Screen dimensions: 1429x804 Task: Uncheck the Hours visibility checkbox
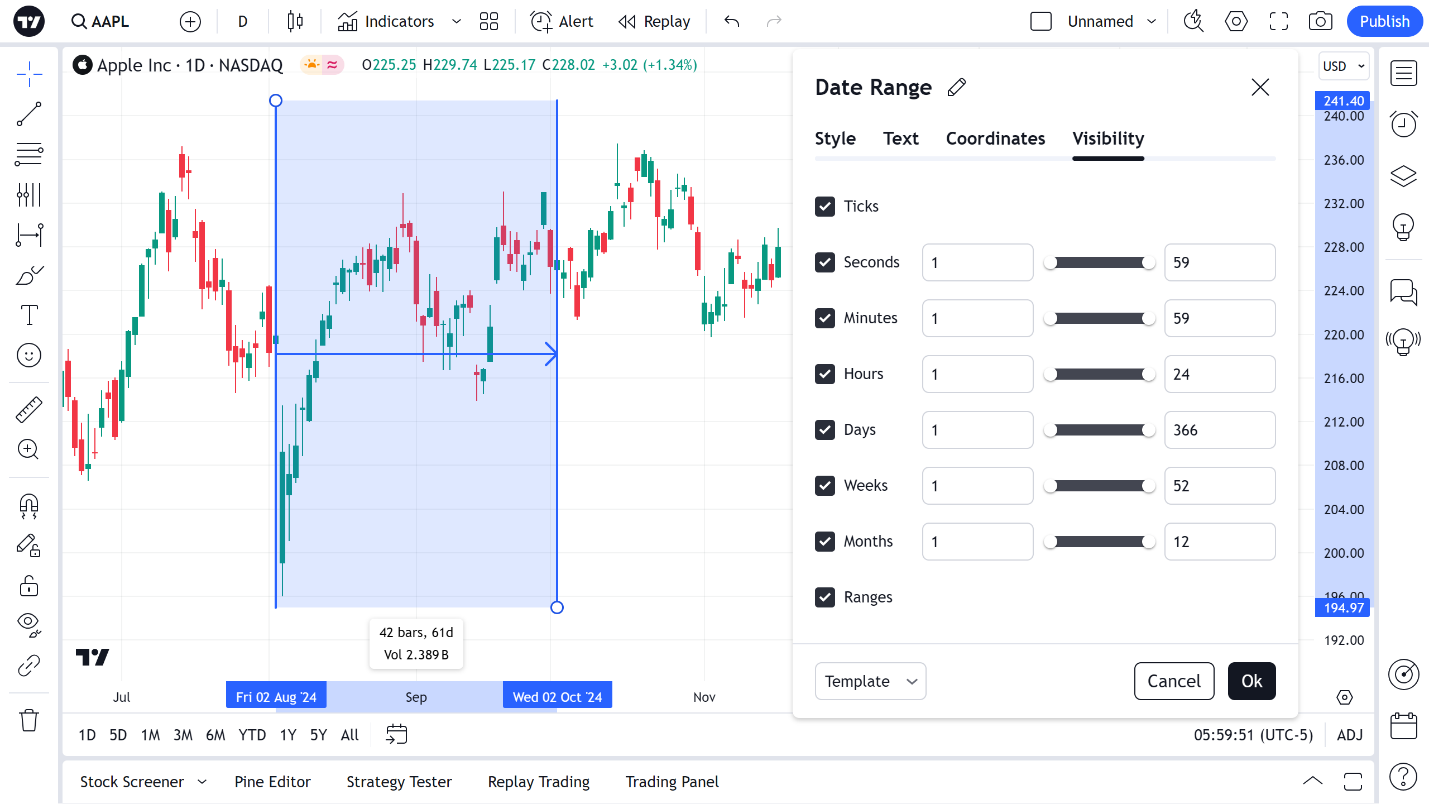(825, 374)
